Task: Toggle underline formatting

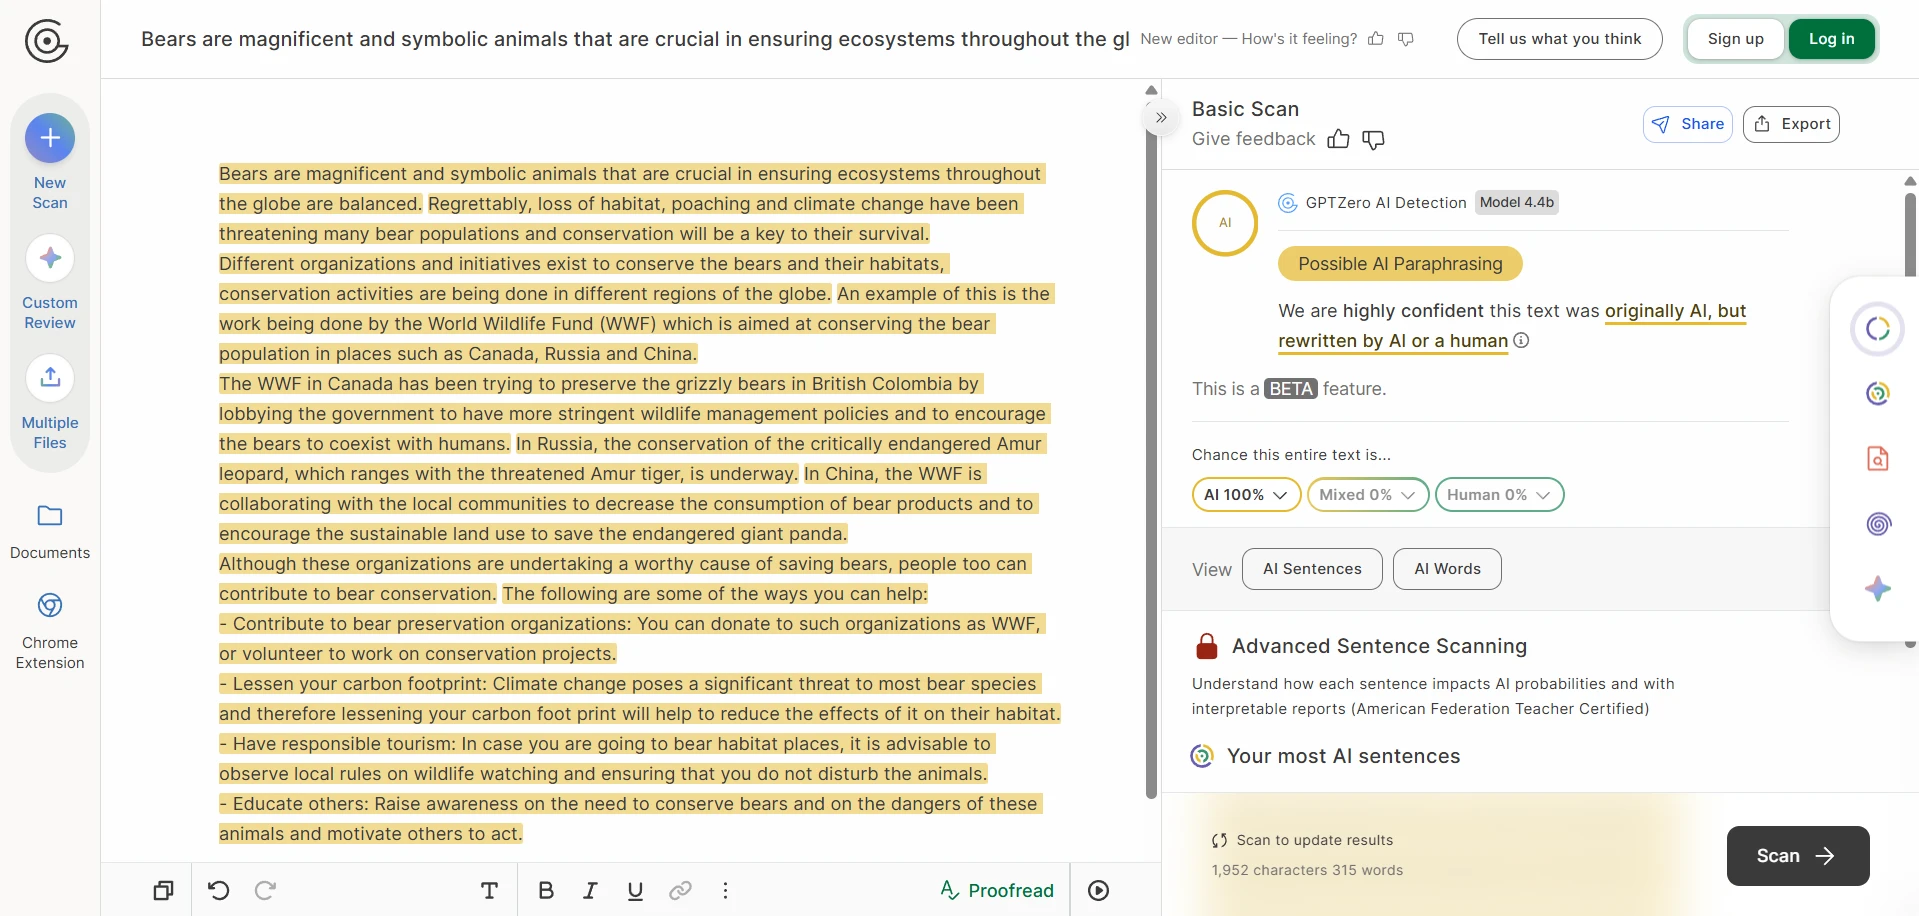Action: point(635,890)
